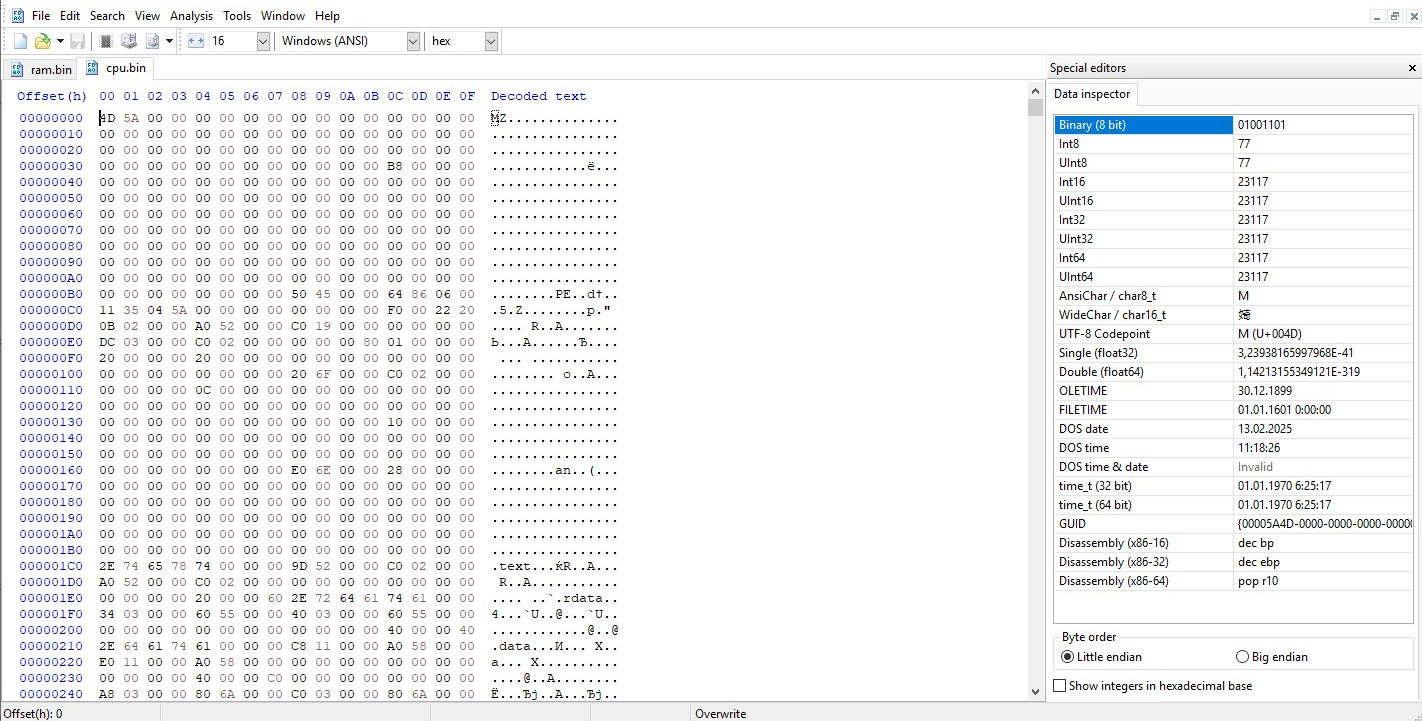Restore the document window via MDI restore button

(x=1395, y=16)
